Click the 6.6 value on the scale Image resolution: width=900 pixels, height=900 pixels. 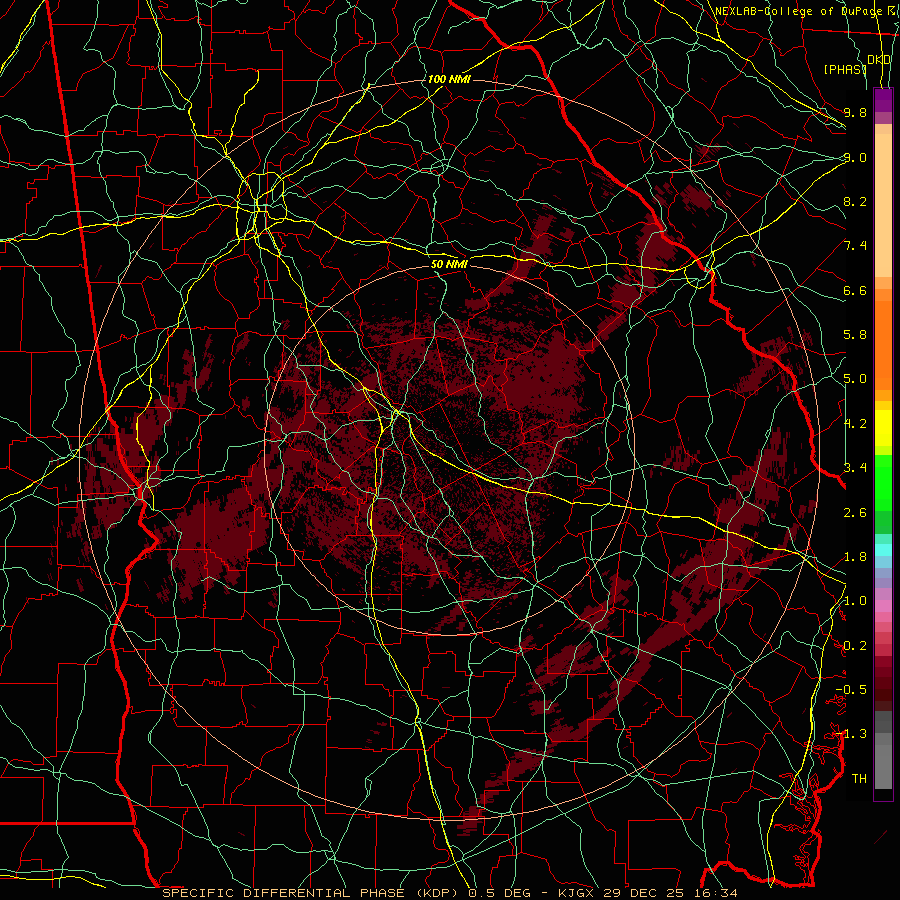[x=855, y=290]
